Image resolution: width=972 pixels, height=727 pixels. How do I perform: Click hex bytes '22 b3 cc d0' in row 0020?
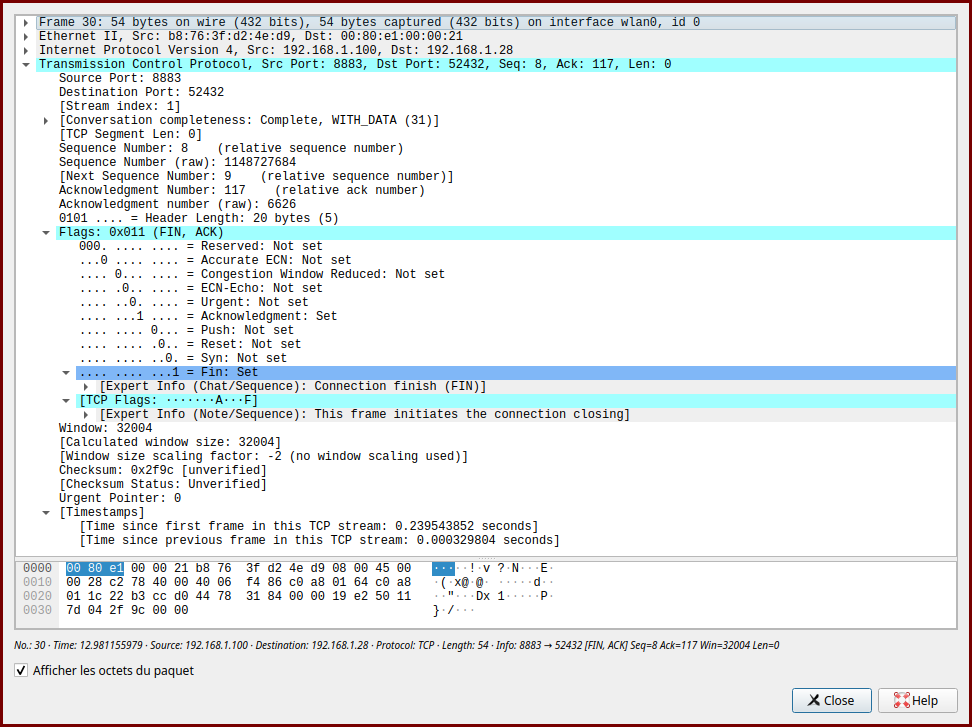[x=138, y=596]
